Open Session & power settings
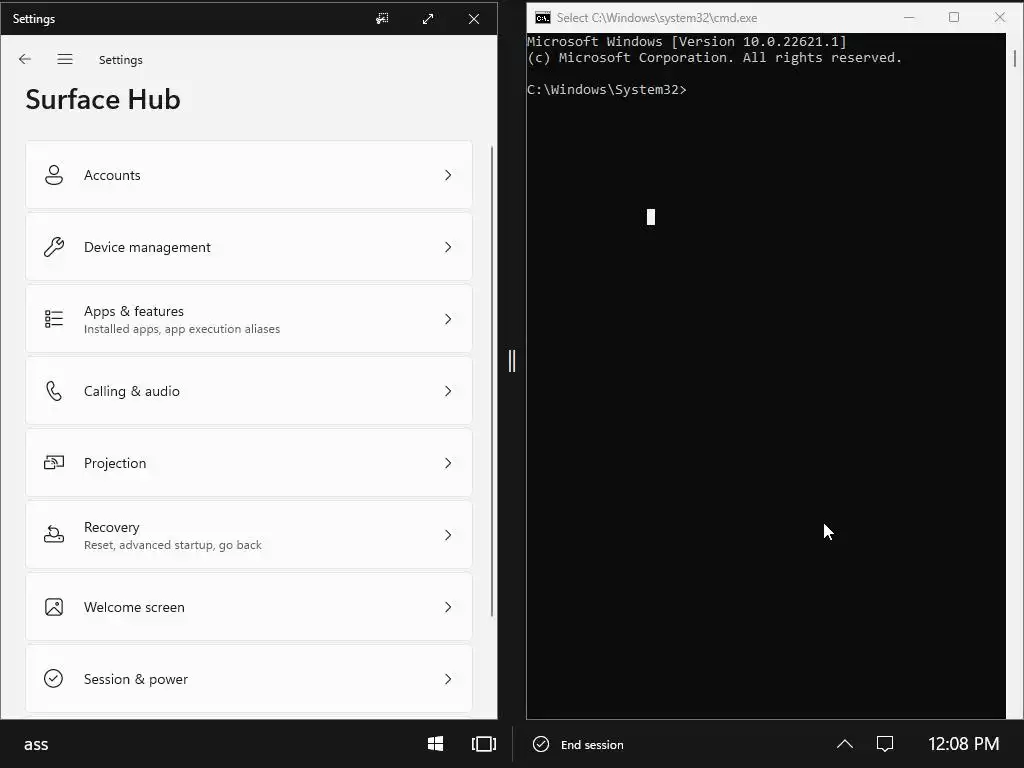The height and width of the screenshot is (768, 1024). click(x=249, y=679)
